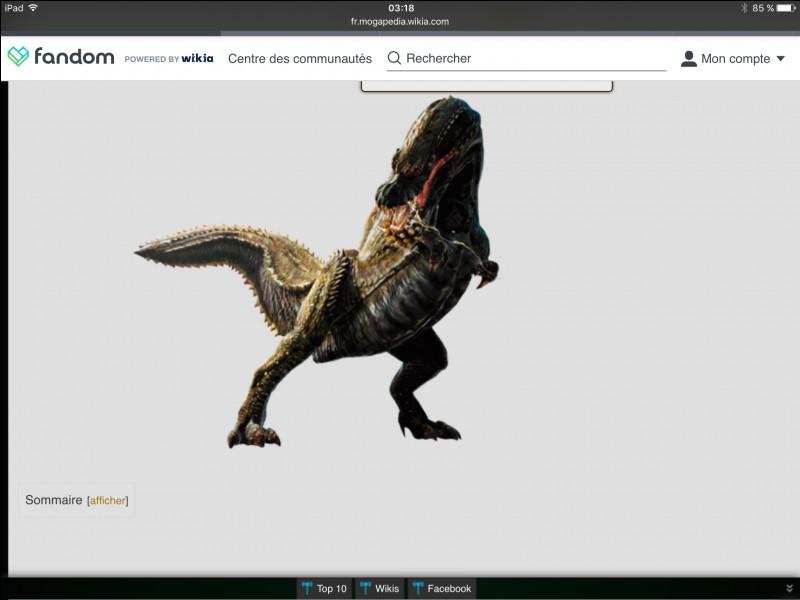Viewport: 800px width, 600px height.
Task: Open Top 10 in bottom toolbar
Action: pyautogui.click(x=324, y=588)
